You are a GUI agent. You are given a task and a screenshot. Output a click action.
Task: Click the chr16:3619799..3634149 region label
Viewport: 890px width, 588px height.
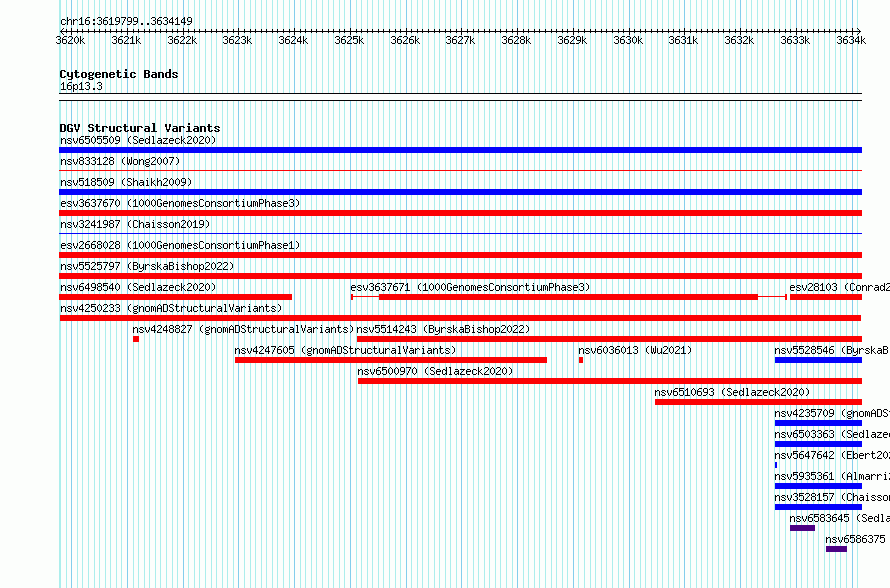tap(126, 22)
